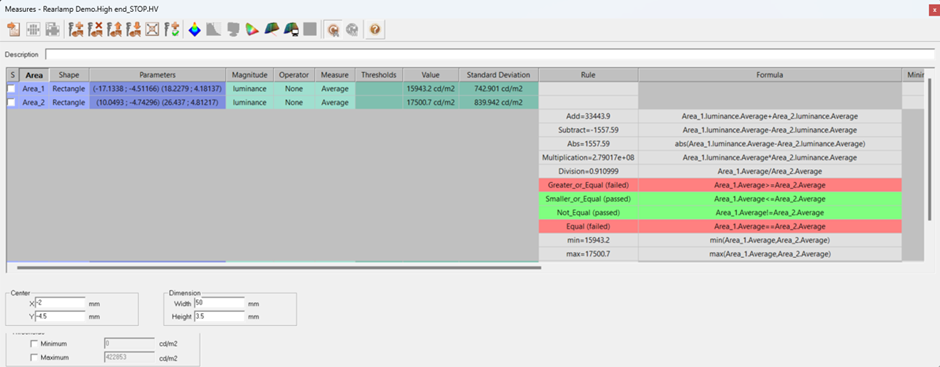Click the color gamut triangle icon
Image resolution: width=940 pixels, height=367 pixels.
click(252, 29)
